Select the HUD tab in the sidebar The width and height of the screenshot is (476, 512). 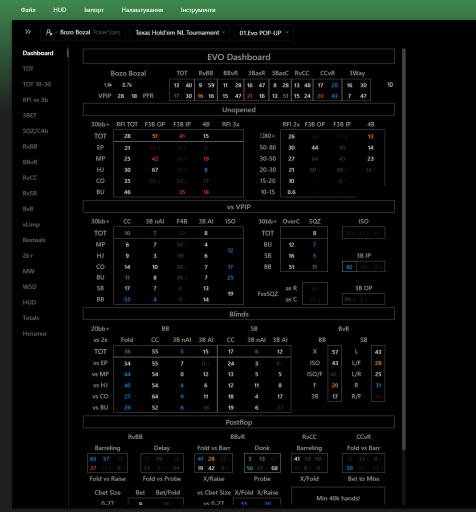coord(29,302)
